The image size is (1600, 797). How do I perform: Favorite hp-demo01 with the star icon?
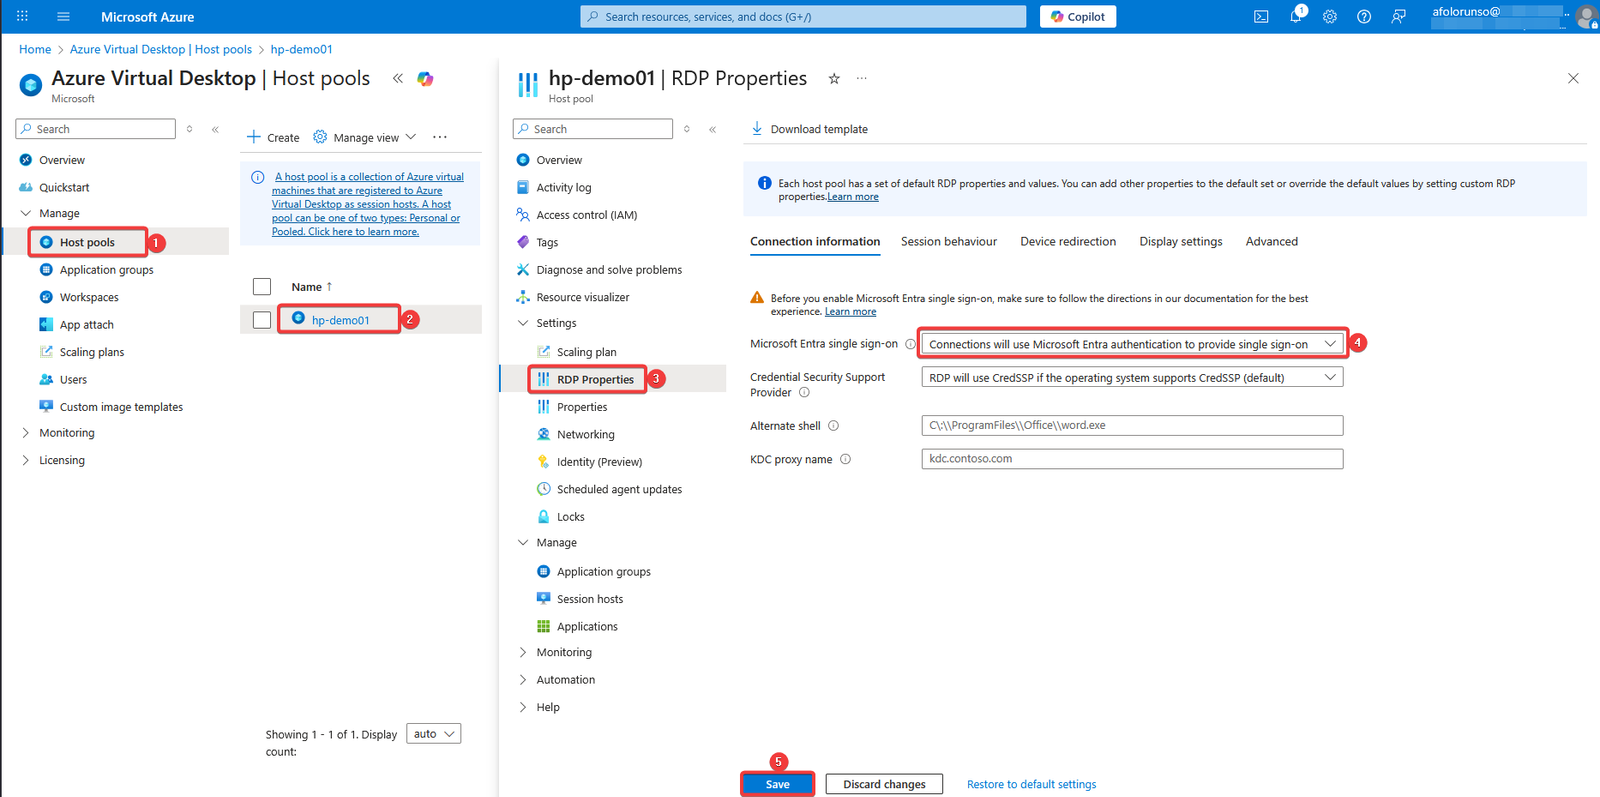pyautogui.click(x=834, y=79)
